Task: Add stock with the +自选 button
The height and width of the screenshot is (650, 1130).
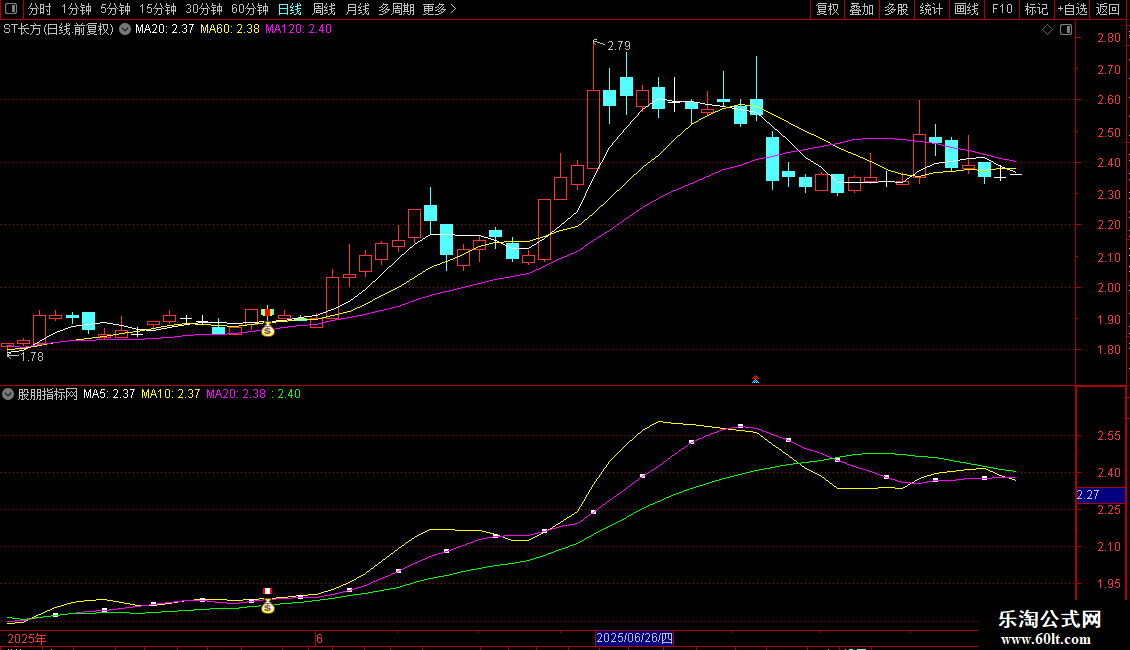Action: click(1072, 9)
